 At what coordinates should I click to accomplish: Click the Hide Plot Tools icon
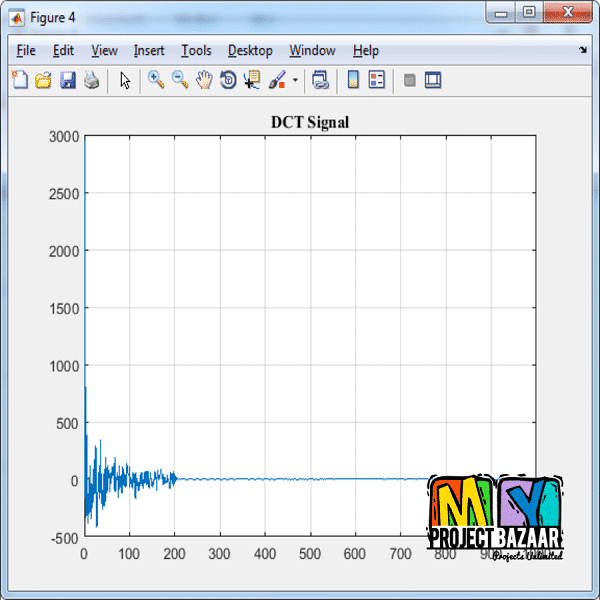pos(409,80)
